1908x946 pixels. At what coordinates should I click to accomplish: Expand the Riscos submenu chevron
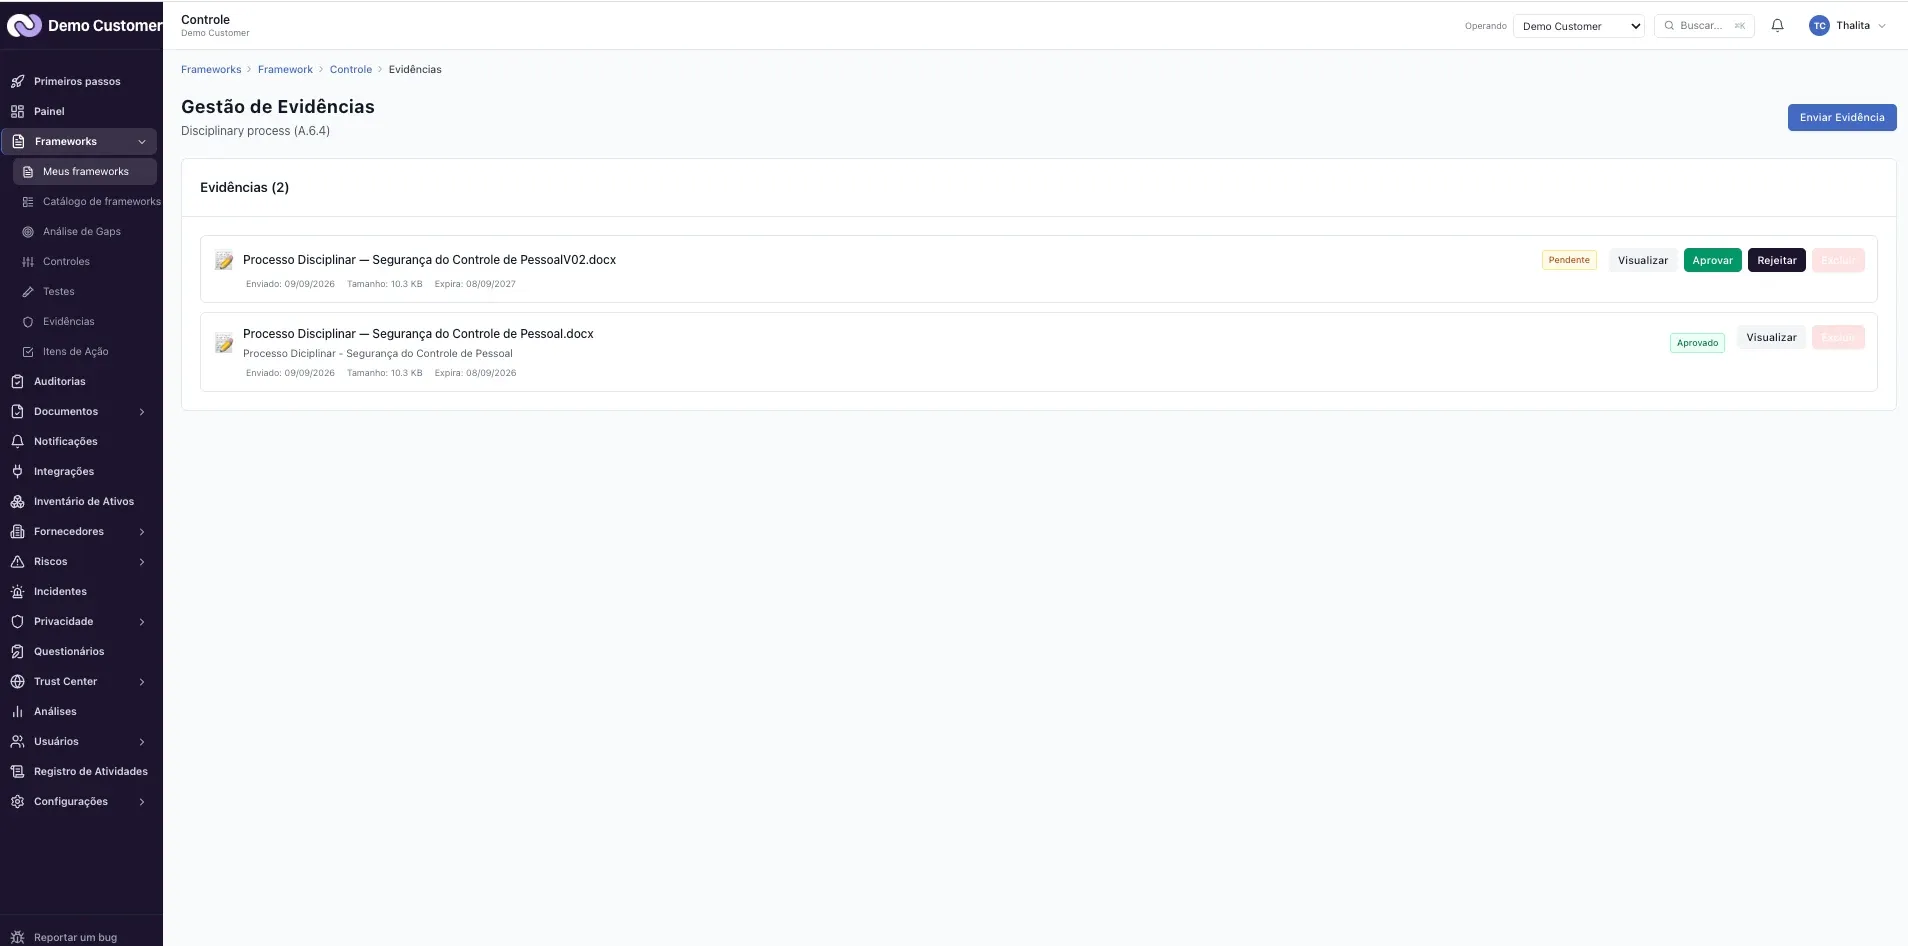click(142, 562)
